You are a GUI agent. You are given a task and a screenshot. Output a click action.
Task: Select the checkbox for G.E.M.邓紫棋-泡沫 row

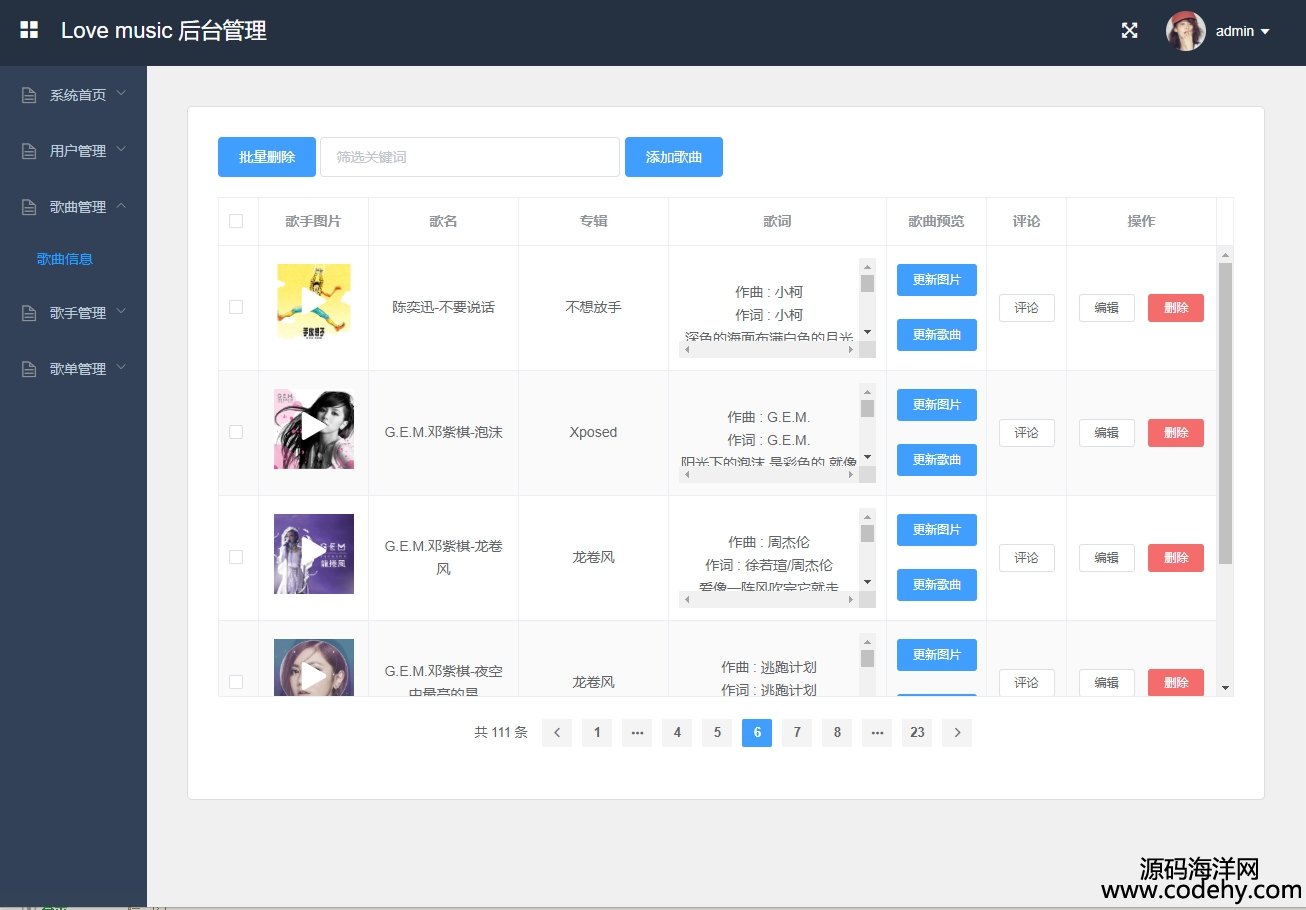point(236,432)
